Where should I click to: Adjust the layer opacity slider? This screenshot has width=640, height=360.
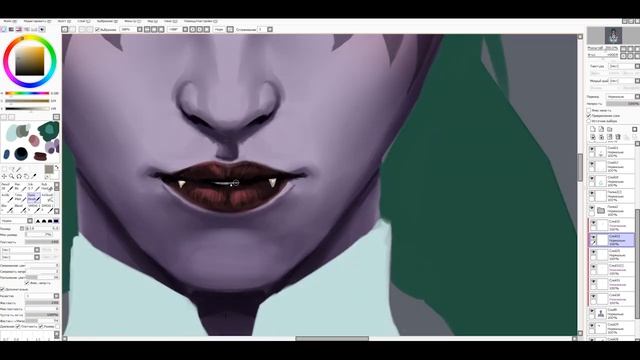pos(623,104)
